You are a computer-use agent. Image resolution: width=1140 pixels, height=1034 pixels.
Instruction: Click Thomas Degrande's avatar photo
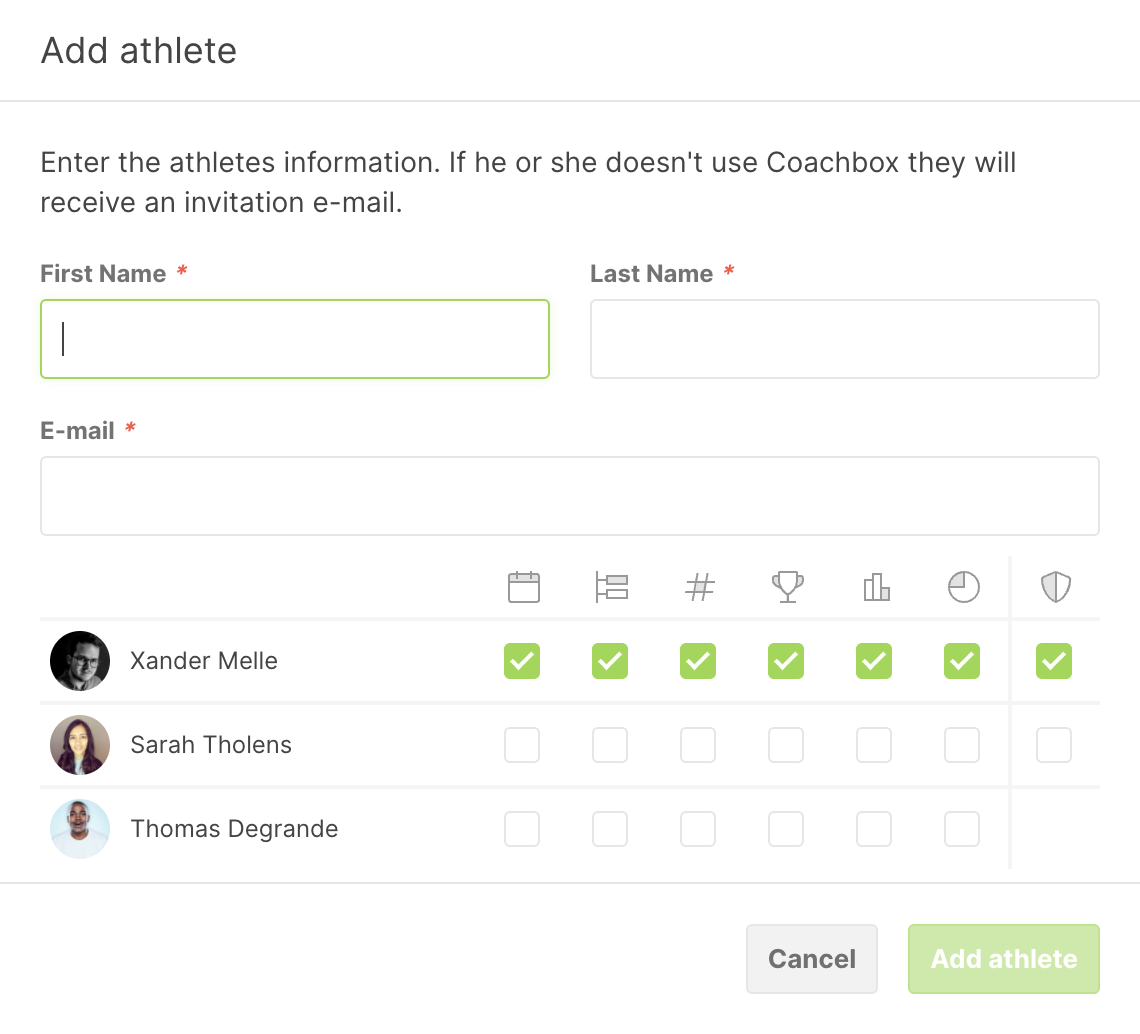coord(80,829)
